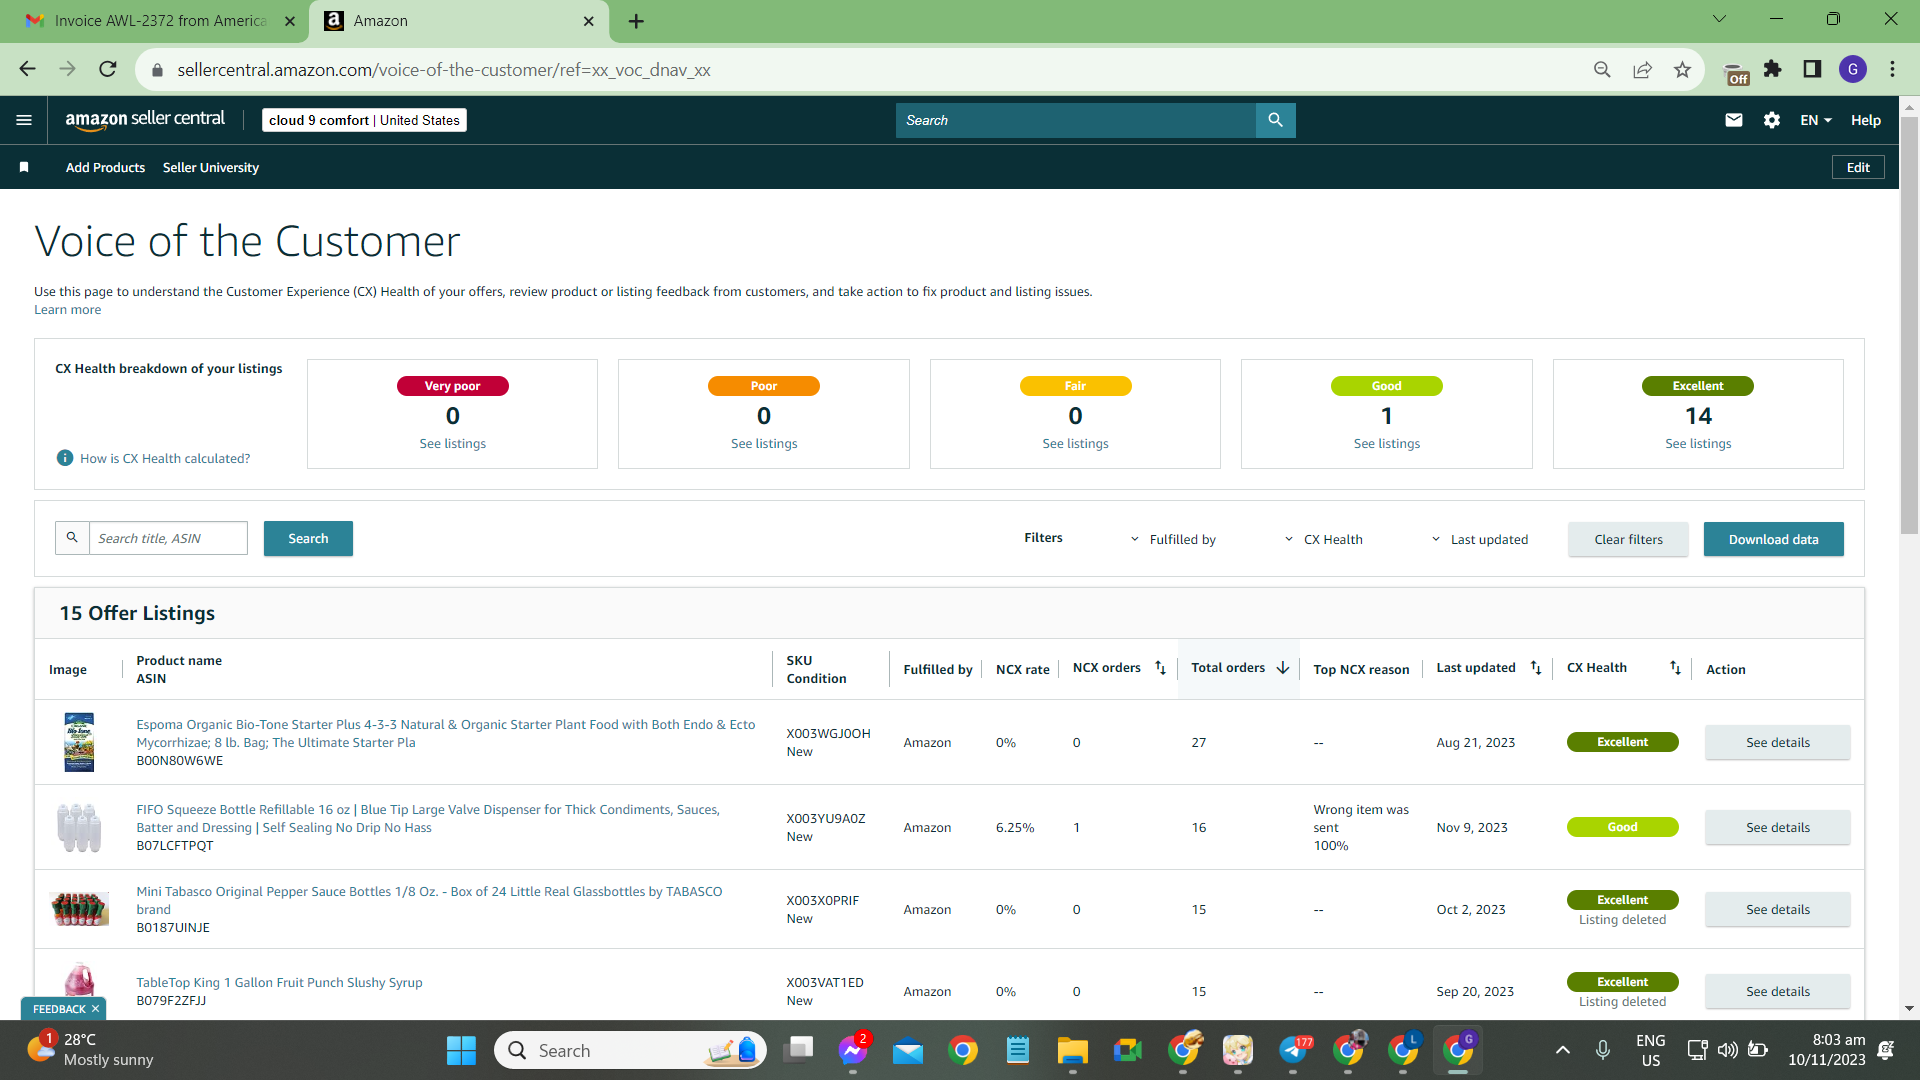This screenshot has width=1920, height=1080.
Task: Bookmark this page with star icon
Action: click(x=1682, y=69)
